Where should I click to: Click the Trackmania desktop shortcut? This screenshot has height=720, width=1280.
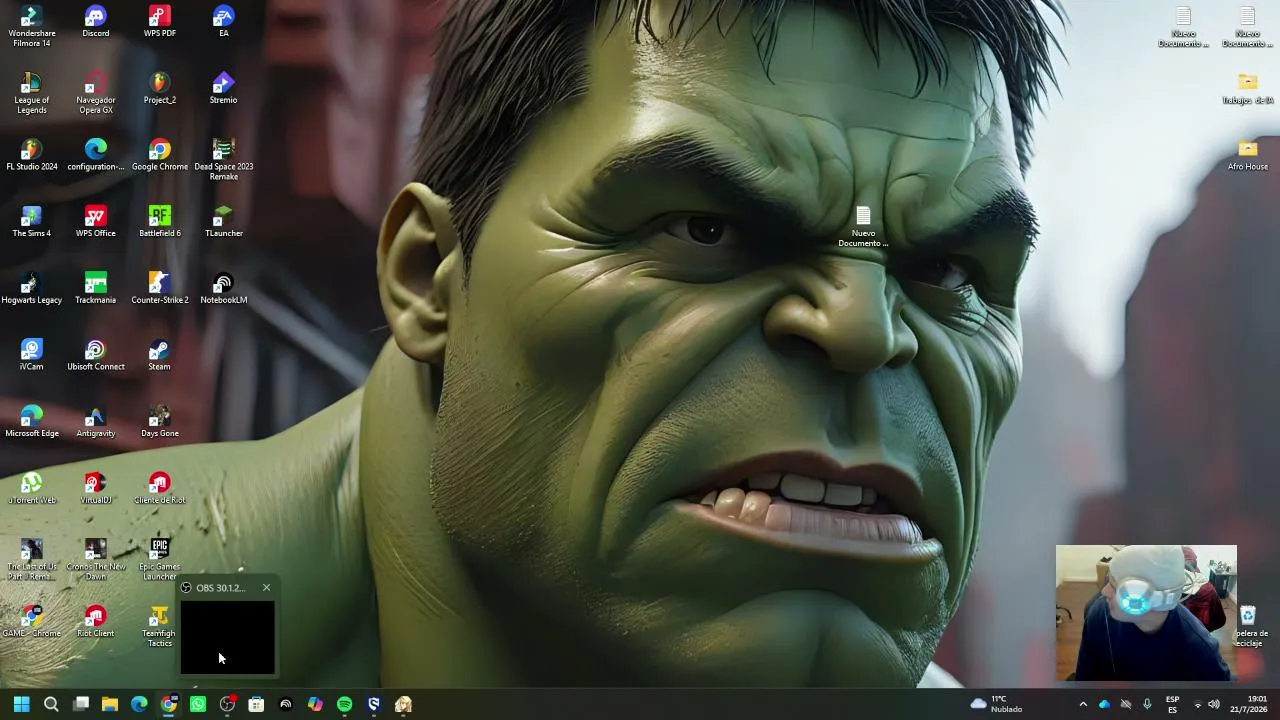(x=96, y=289)
